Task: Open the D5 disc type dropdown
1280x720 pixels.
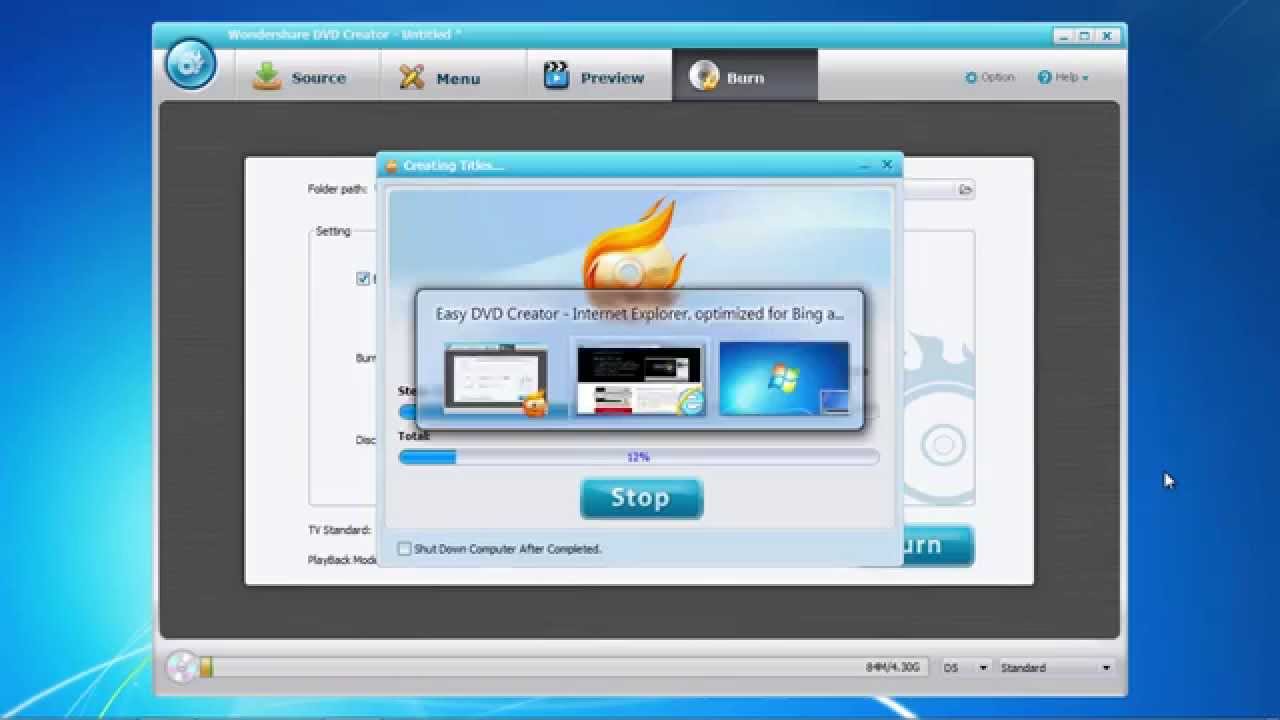Action: coord(966,667)
